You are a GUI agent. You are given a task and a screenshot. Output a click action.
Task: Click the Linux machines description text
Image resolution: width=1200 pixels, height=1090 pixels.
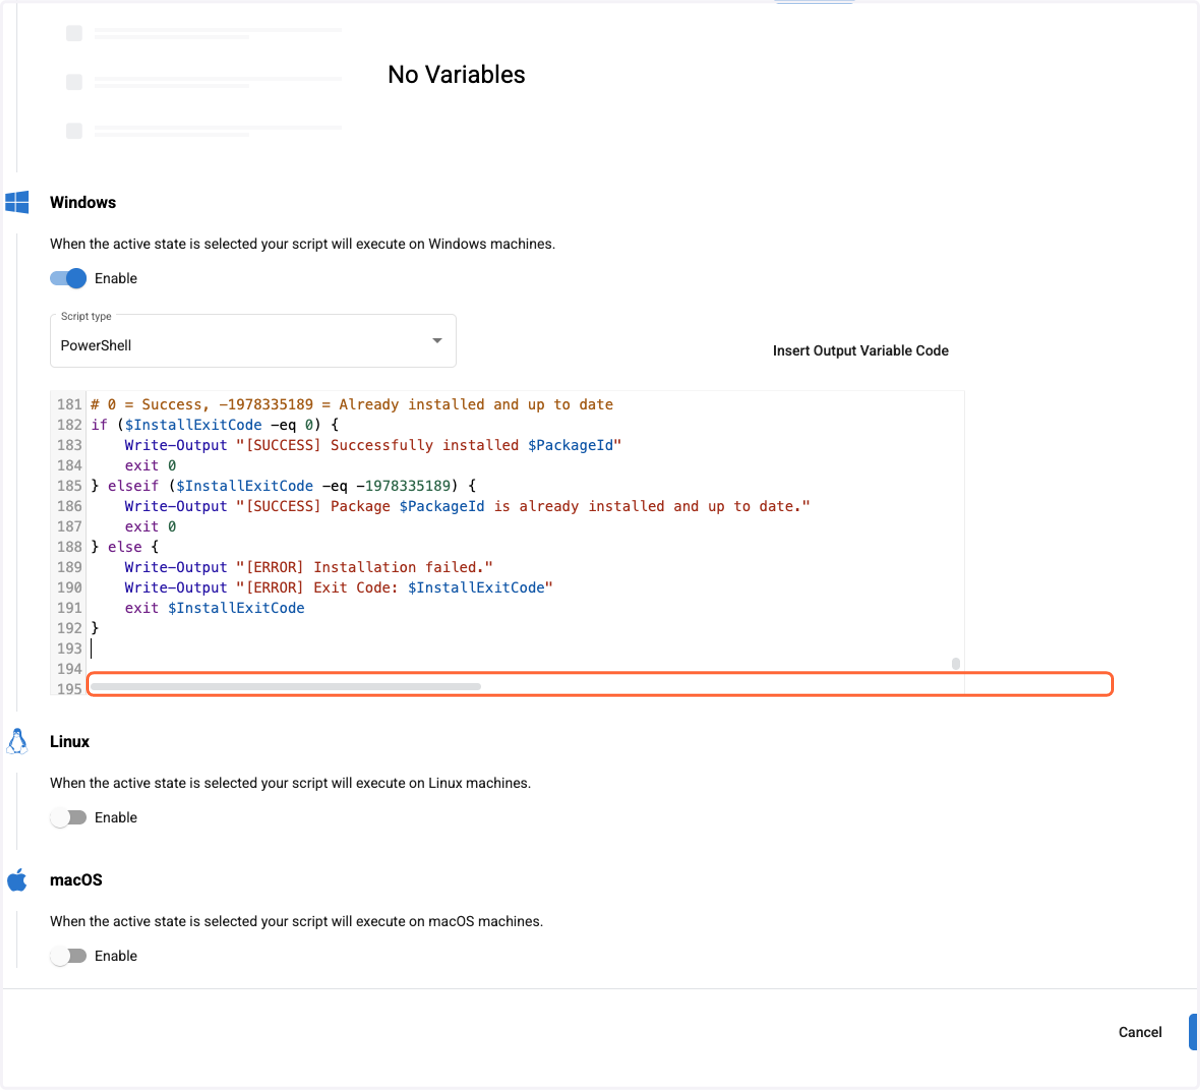click(x=291, y=783)
